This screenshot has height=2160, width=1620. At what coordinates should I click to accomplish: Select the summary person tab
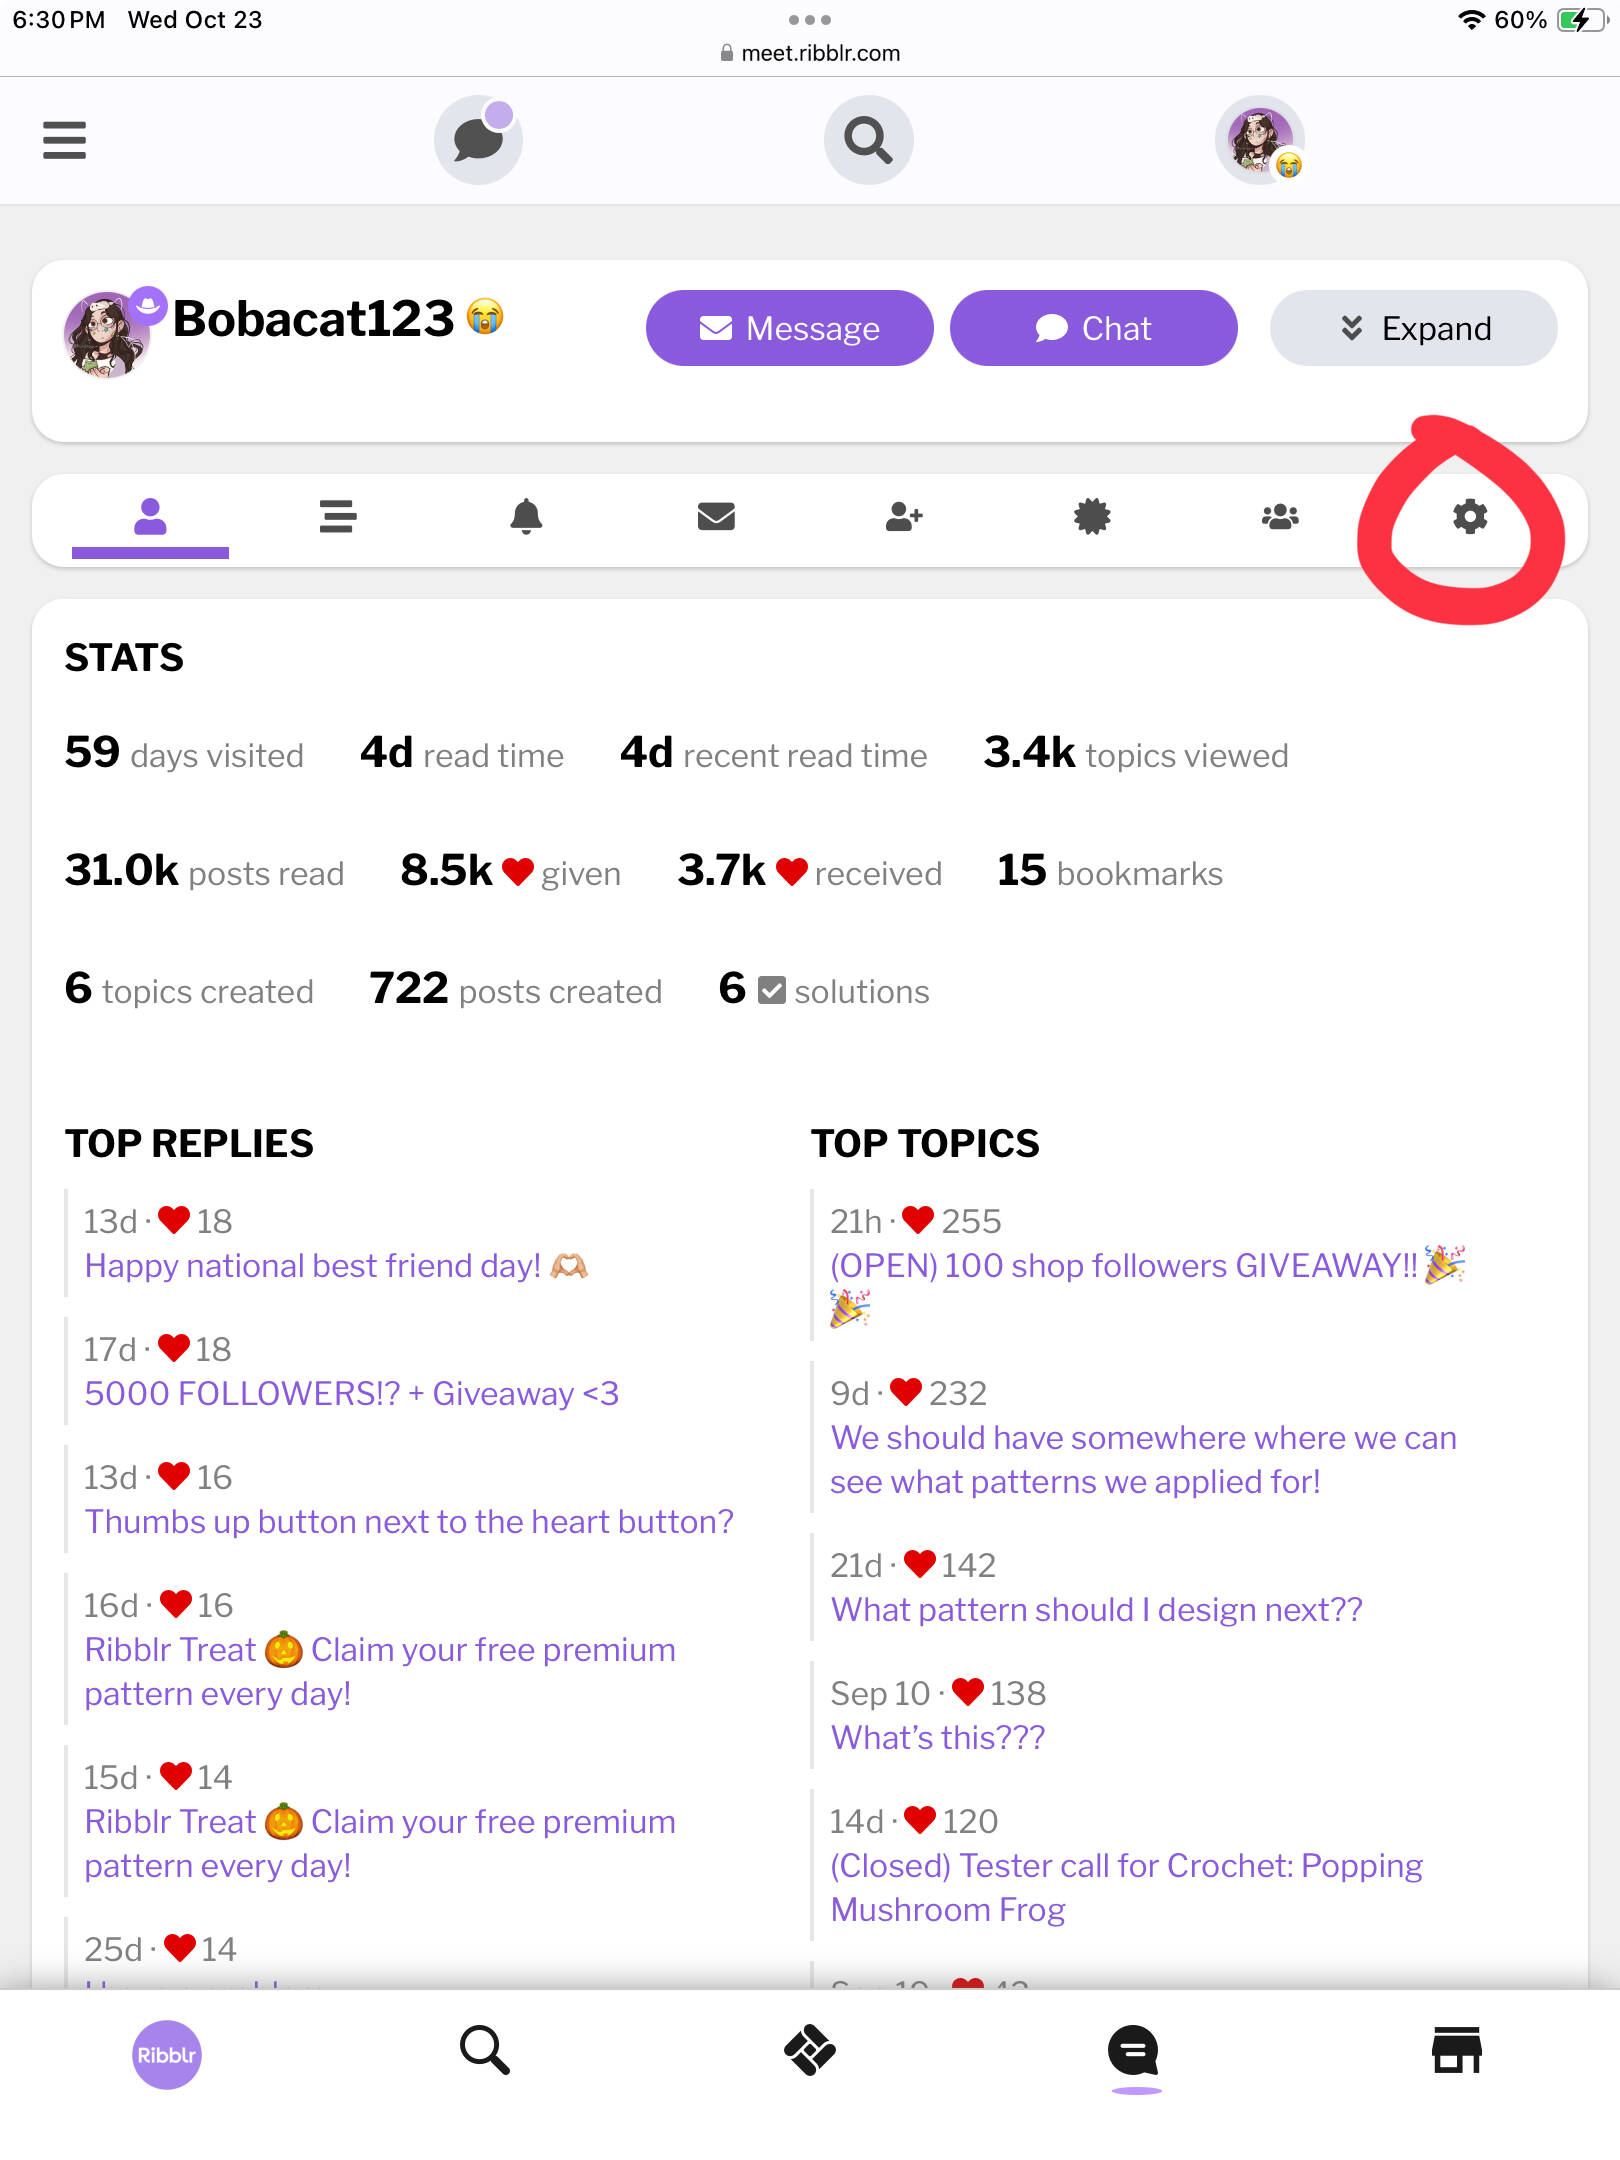pyautogui.click(x=150, y=517)
